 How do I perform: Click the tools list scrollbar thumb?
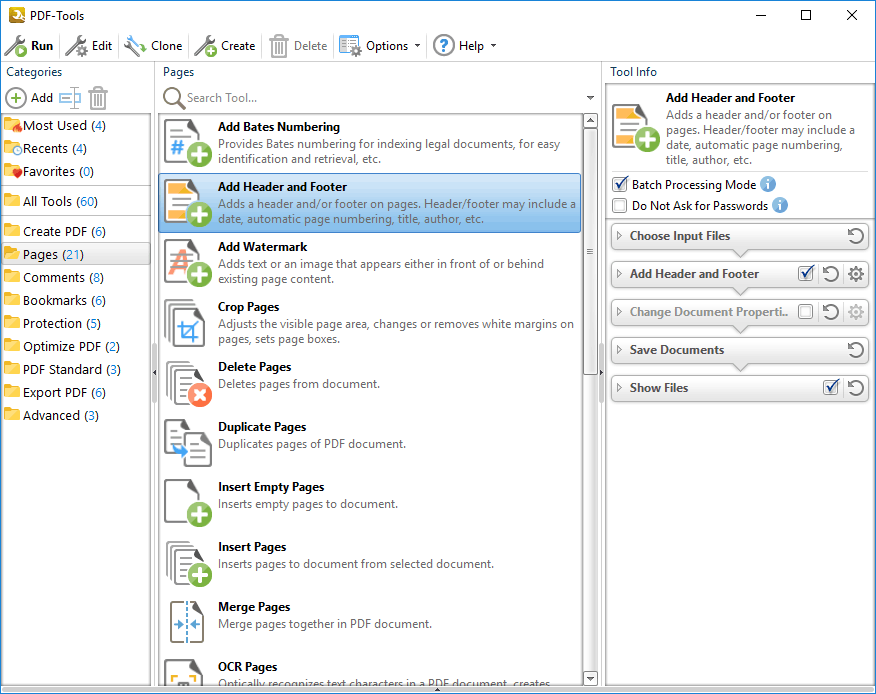(590, 251)
